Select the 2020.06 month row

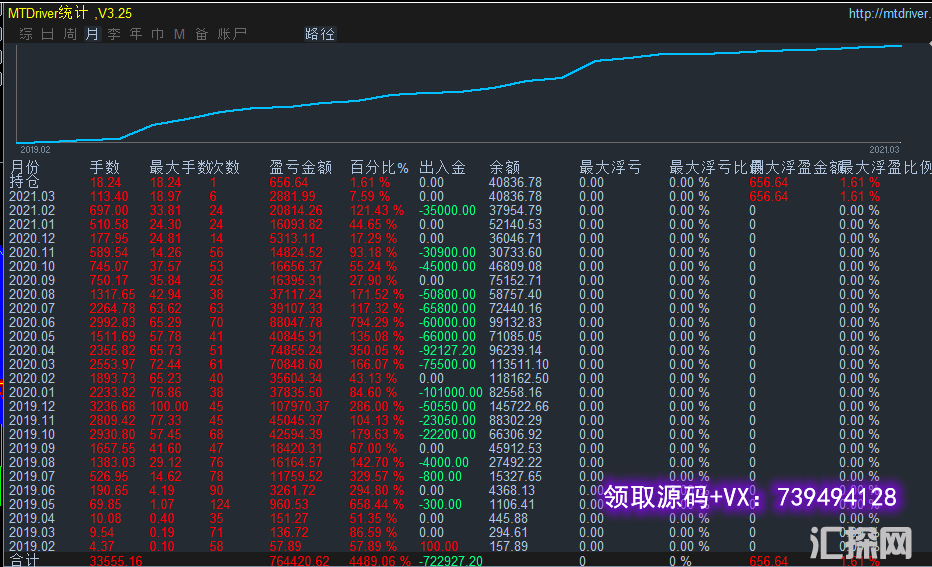click(x=32, y=322)
